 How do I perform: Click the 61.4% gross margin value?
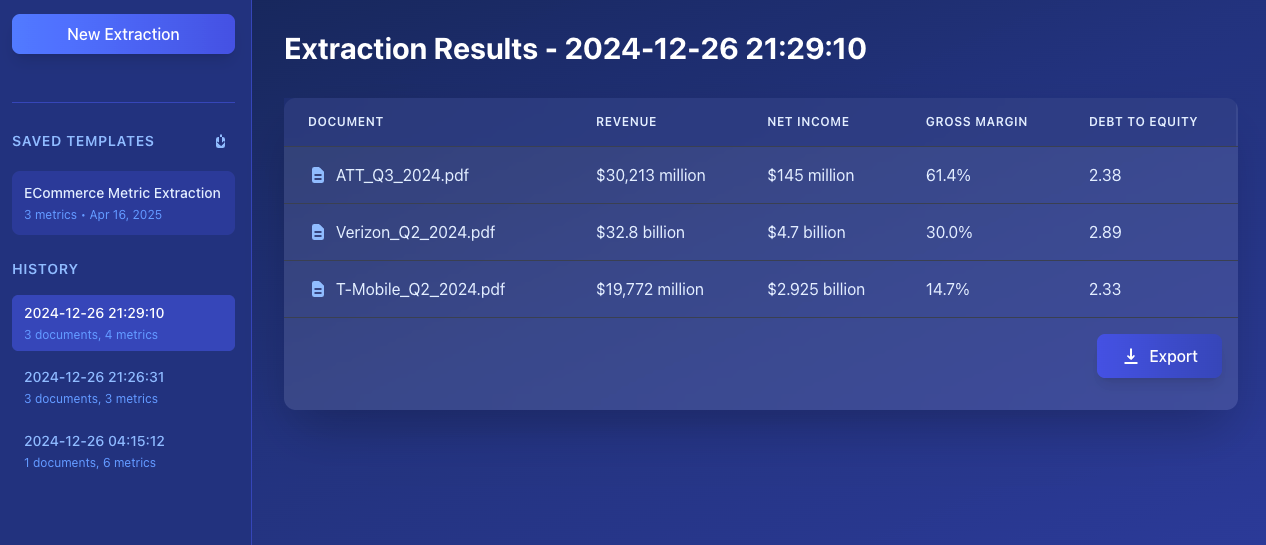948,176
